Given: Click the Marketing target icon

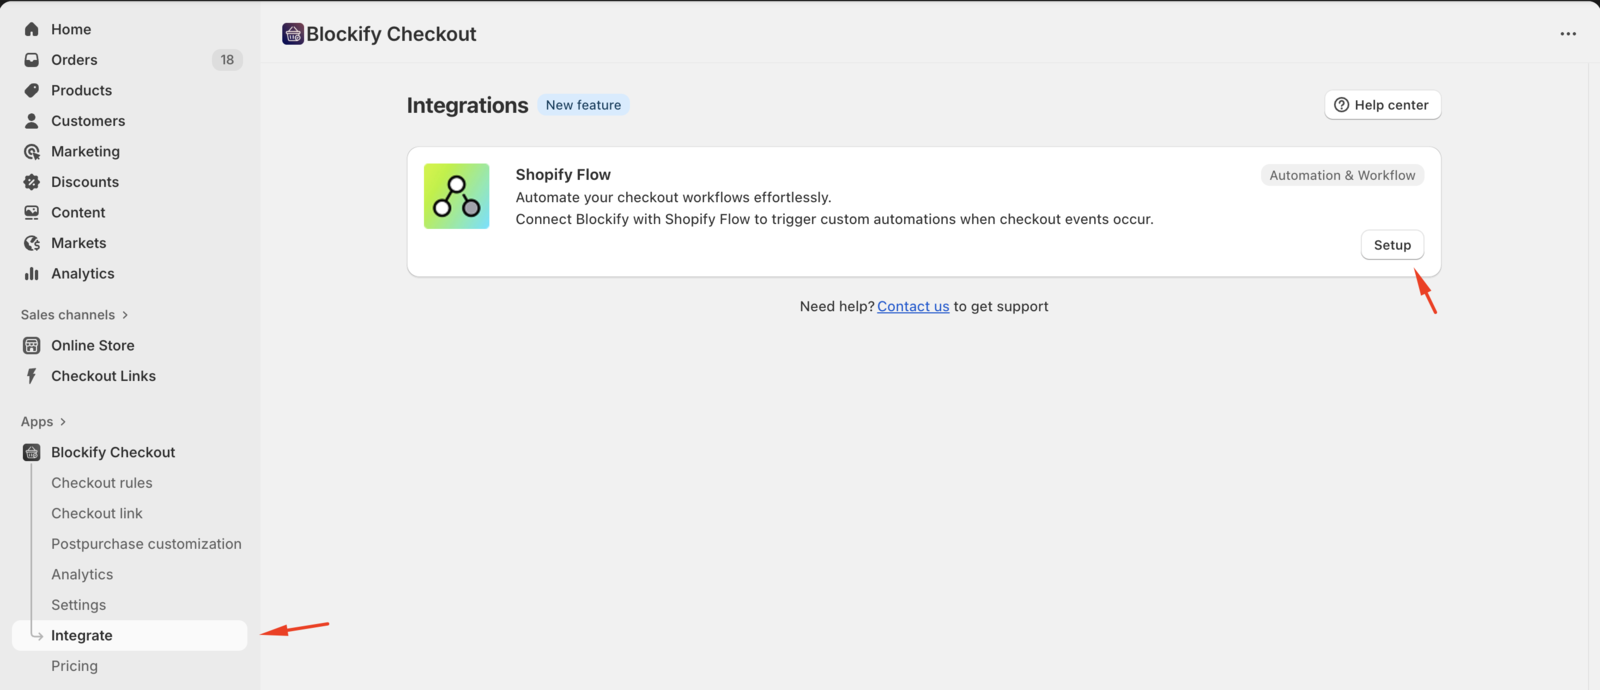Looking at the screenshot, I should pyautogui.click(x=32, y=152).
